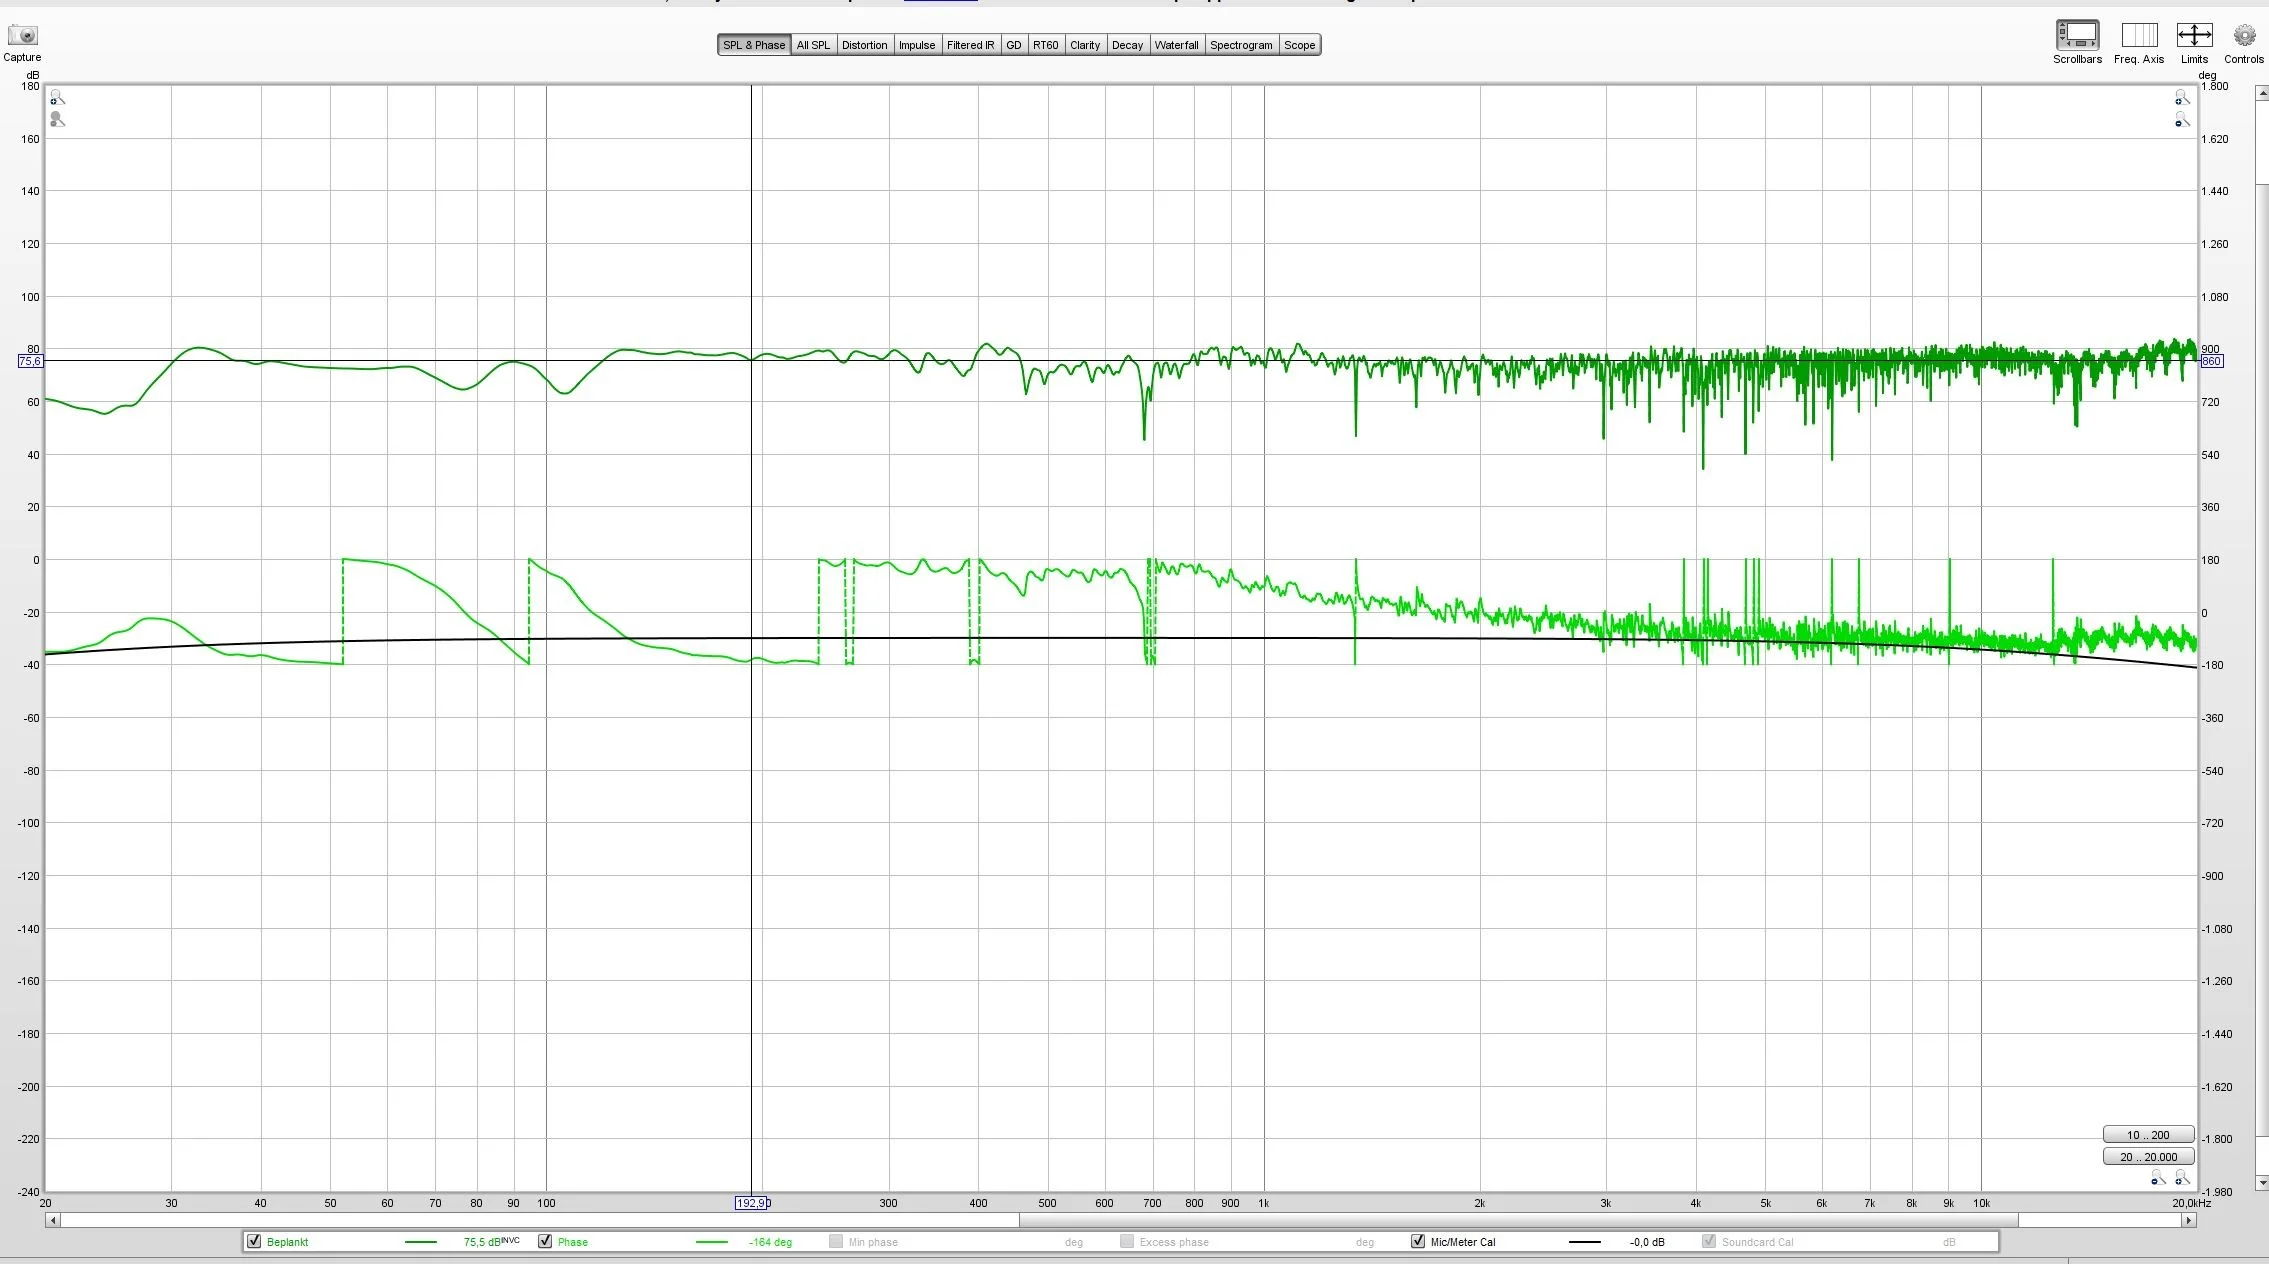
Task: Click the horizontal scrollbar thumb
Action: [1519, 1220]
